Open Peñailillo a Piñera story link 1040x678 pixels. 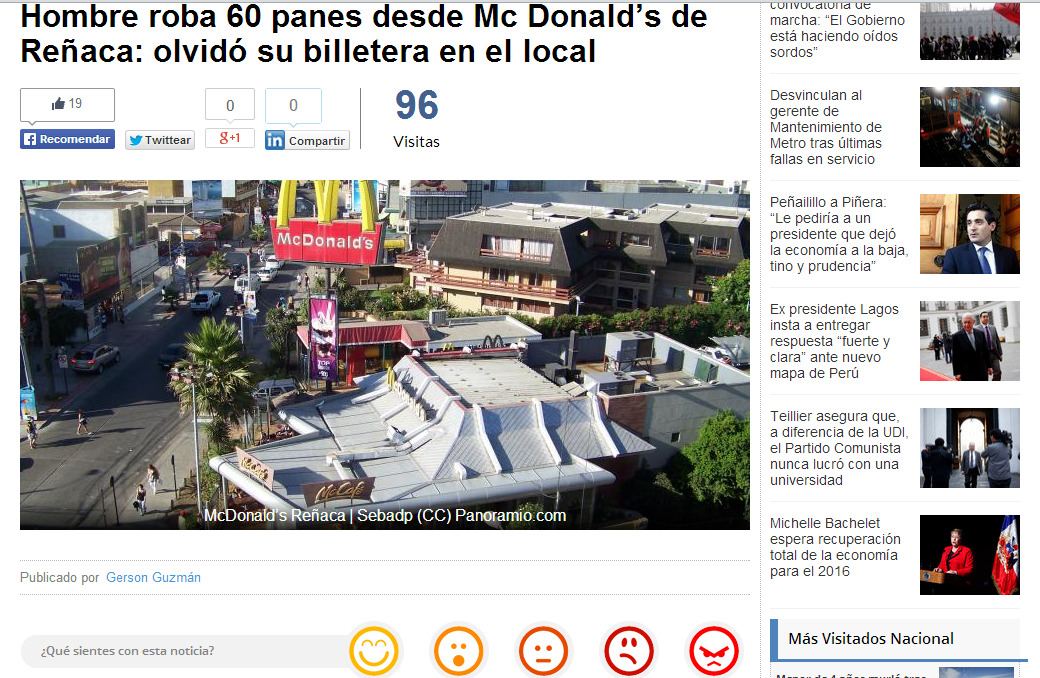pyautogui.click(x=839, y=234)
